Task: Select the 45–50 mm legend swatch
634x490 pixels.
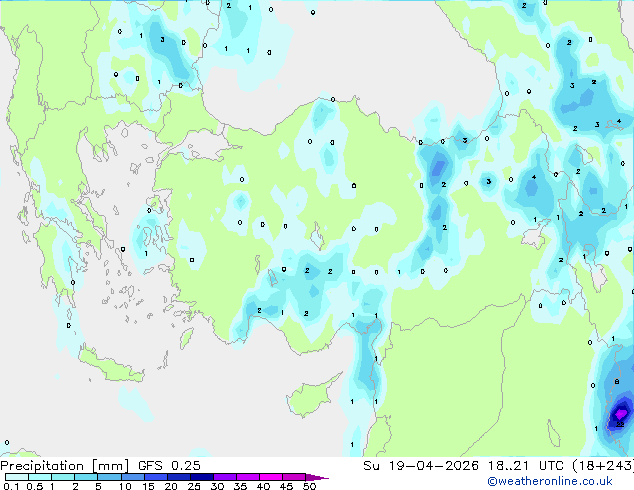Action: click(x=294, y=477)
